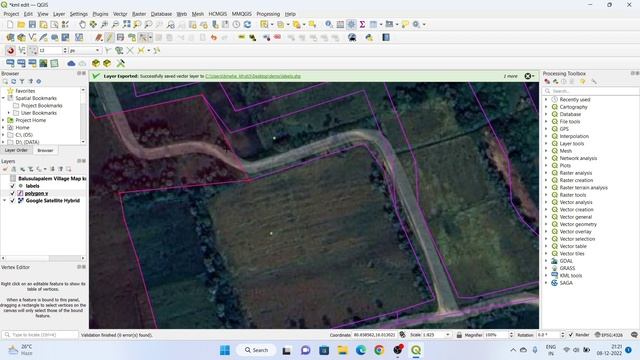Toggle the scale lock icon near Magnifier
Viewport: 640px width, 360px height.
459,335
